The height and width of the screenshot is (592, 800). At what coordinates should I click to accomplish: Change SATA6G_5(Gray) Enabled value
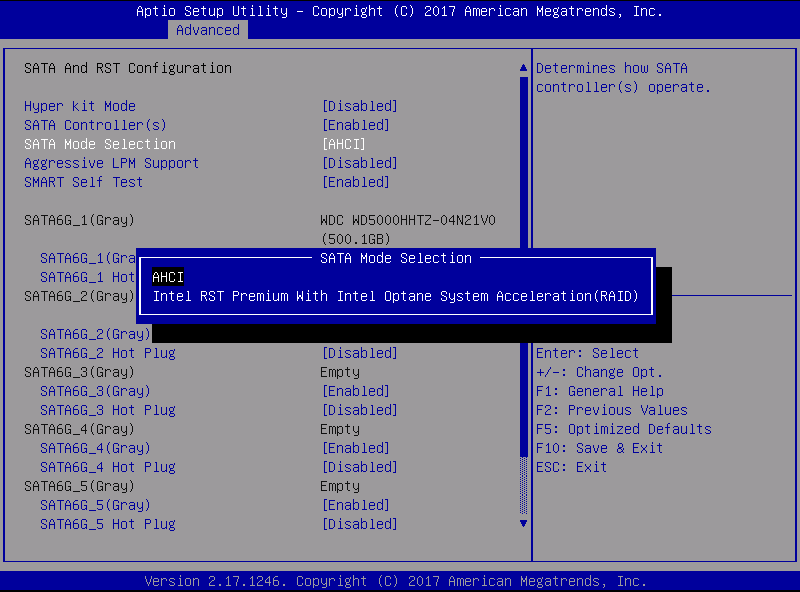pos(356,505)
